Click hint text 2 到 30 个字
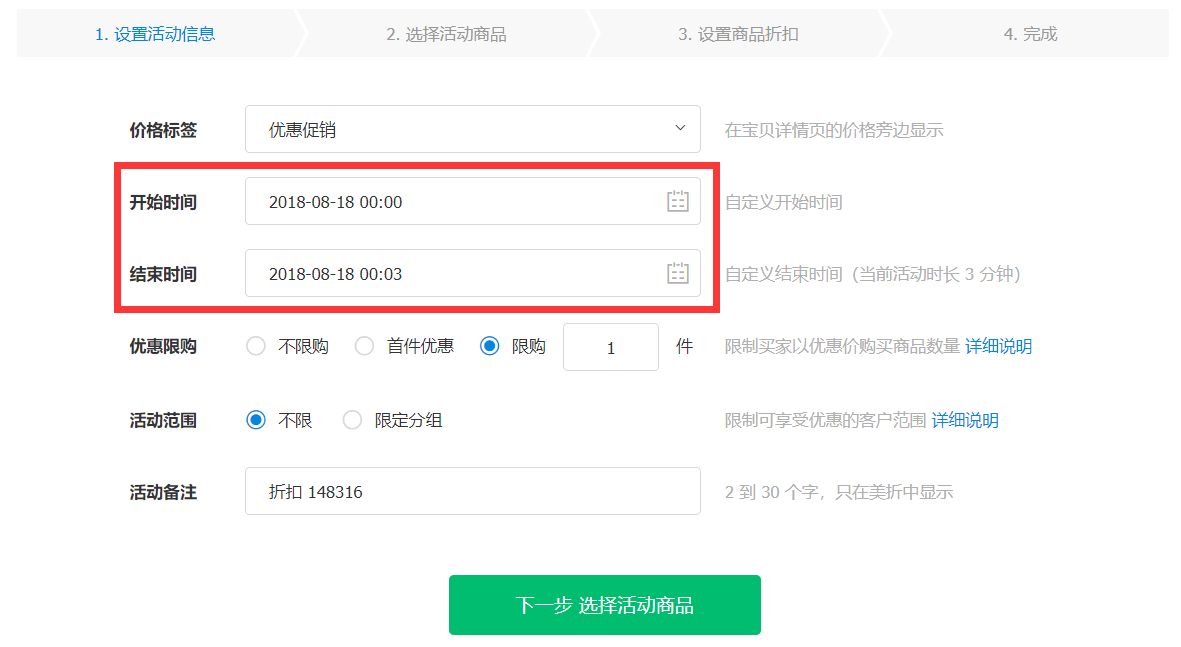Image resolution: width=1181 pixels, height=647 pixels. (x=839, y=492)
